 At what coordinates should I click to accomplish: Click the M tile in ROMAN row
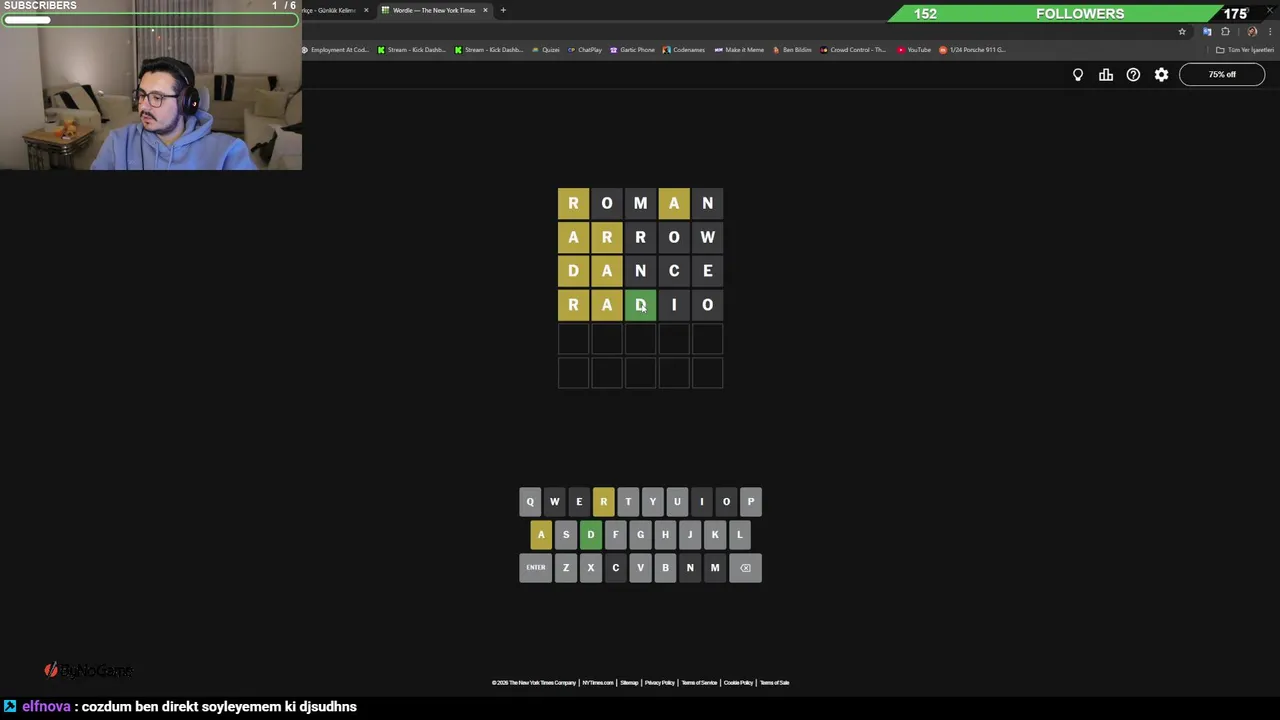(x=640, y=203)
